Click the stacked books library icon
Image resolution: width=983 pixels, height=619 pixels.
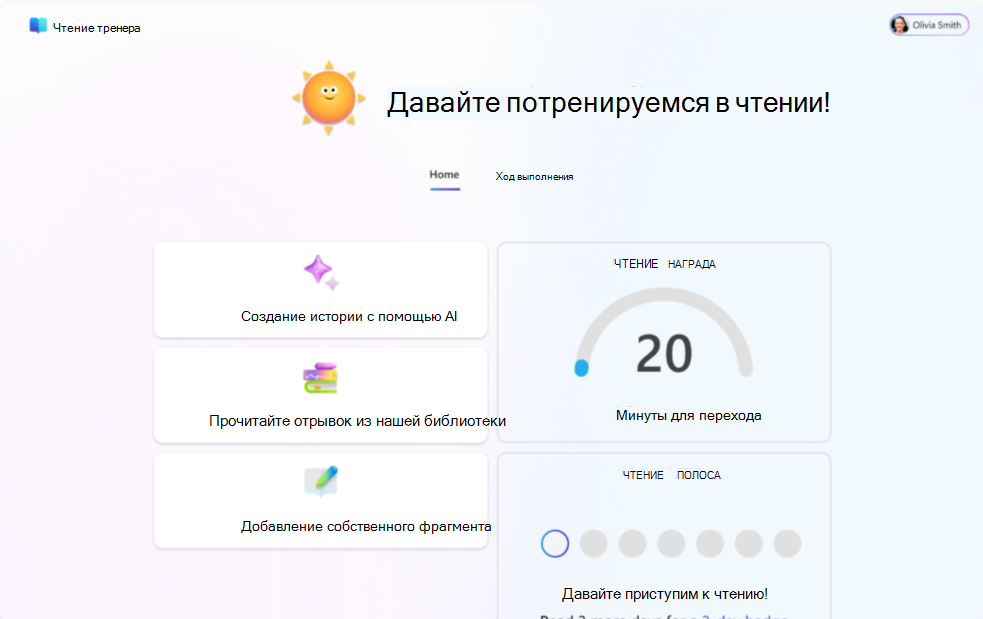pyautogui.click(x=321, y=378)
